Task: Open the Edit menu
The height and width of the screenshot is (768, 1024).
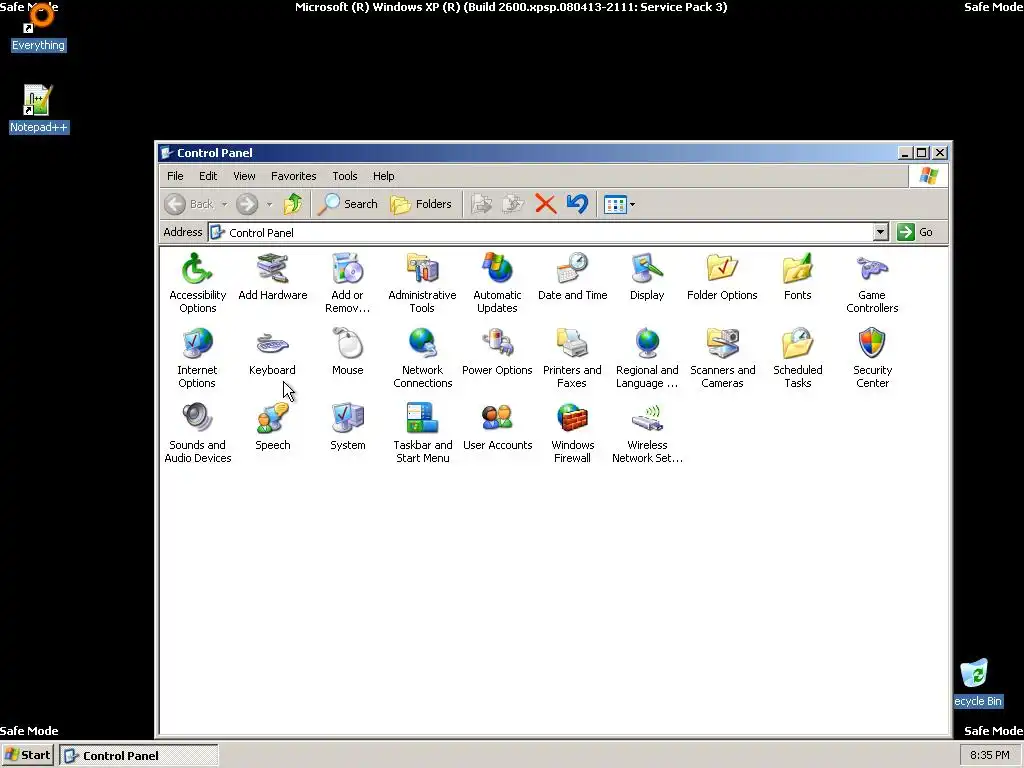Action: pos(208,176)
